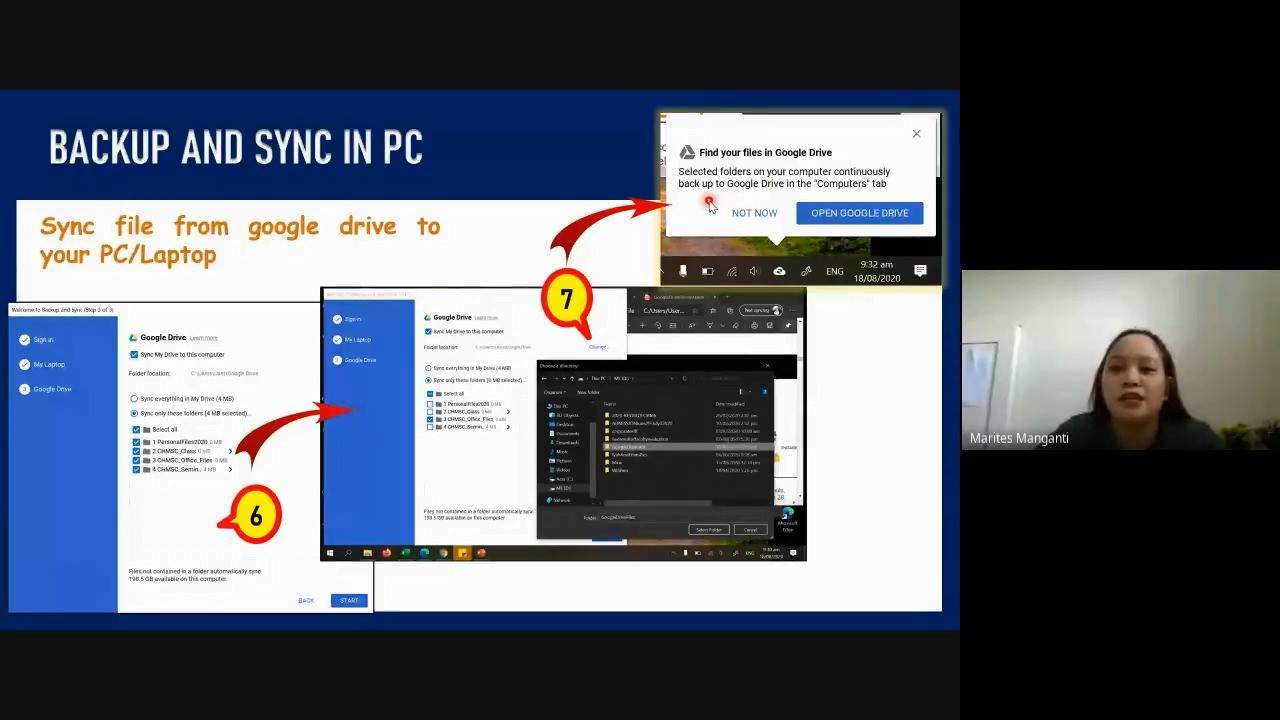Launch Firefox from the taskbar
Image resolution: width=1280 pixels, height=720 pixels.
click(x=386, y=553)
